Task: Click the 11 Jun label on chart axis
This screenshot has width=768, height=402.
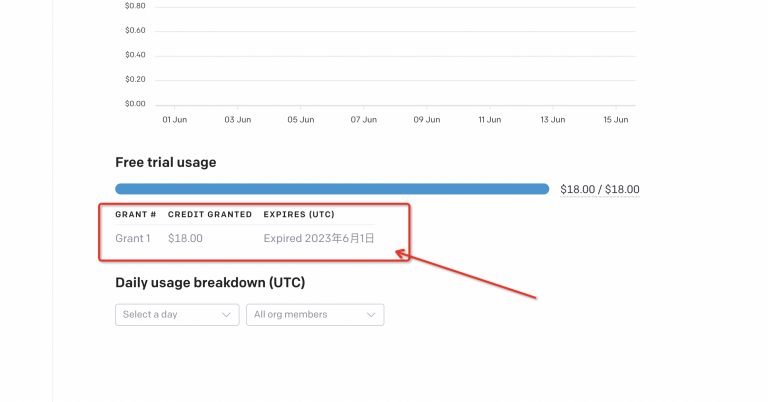Action: (x=490, y=119)
